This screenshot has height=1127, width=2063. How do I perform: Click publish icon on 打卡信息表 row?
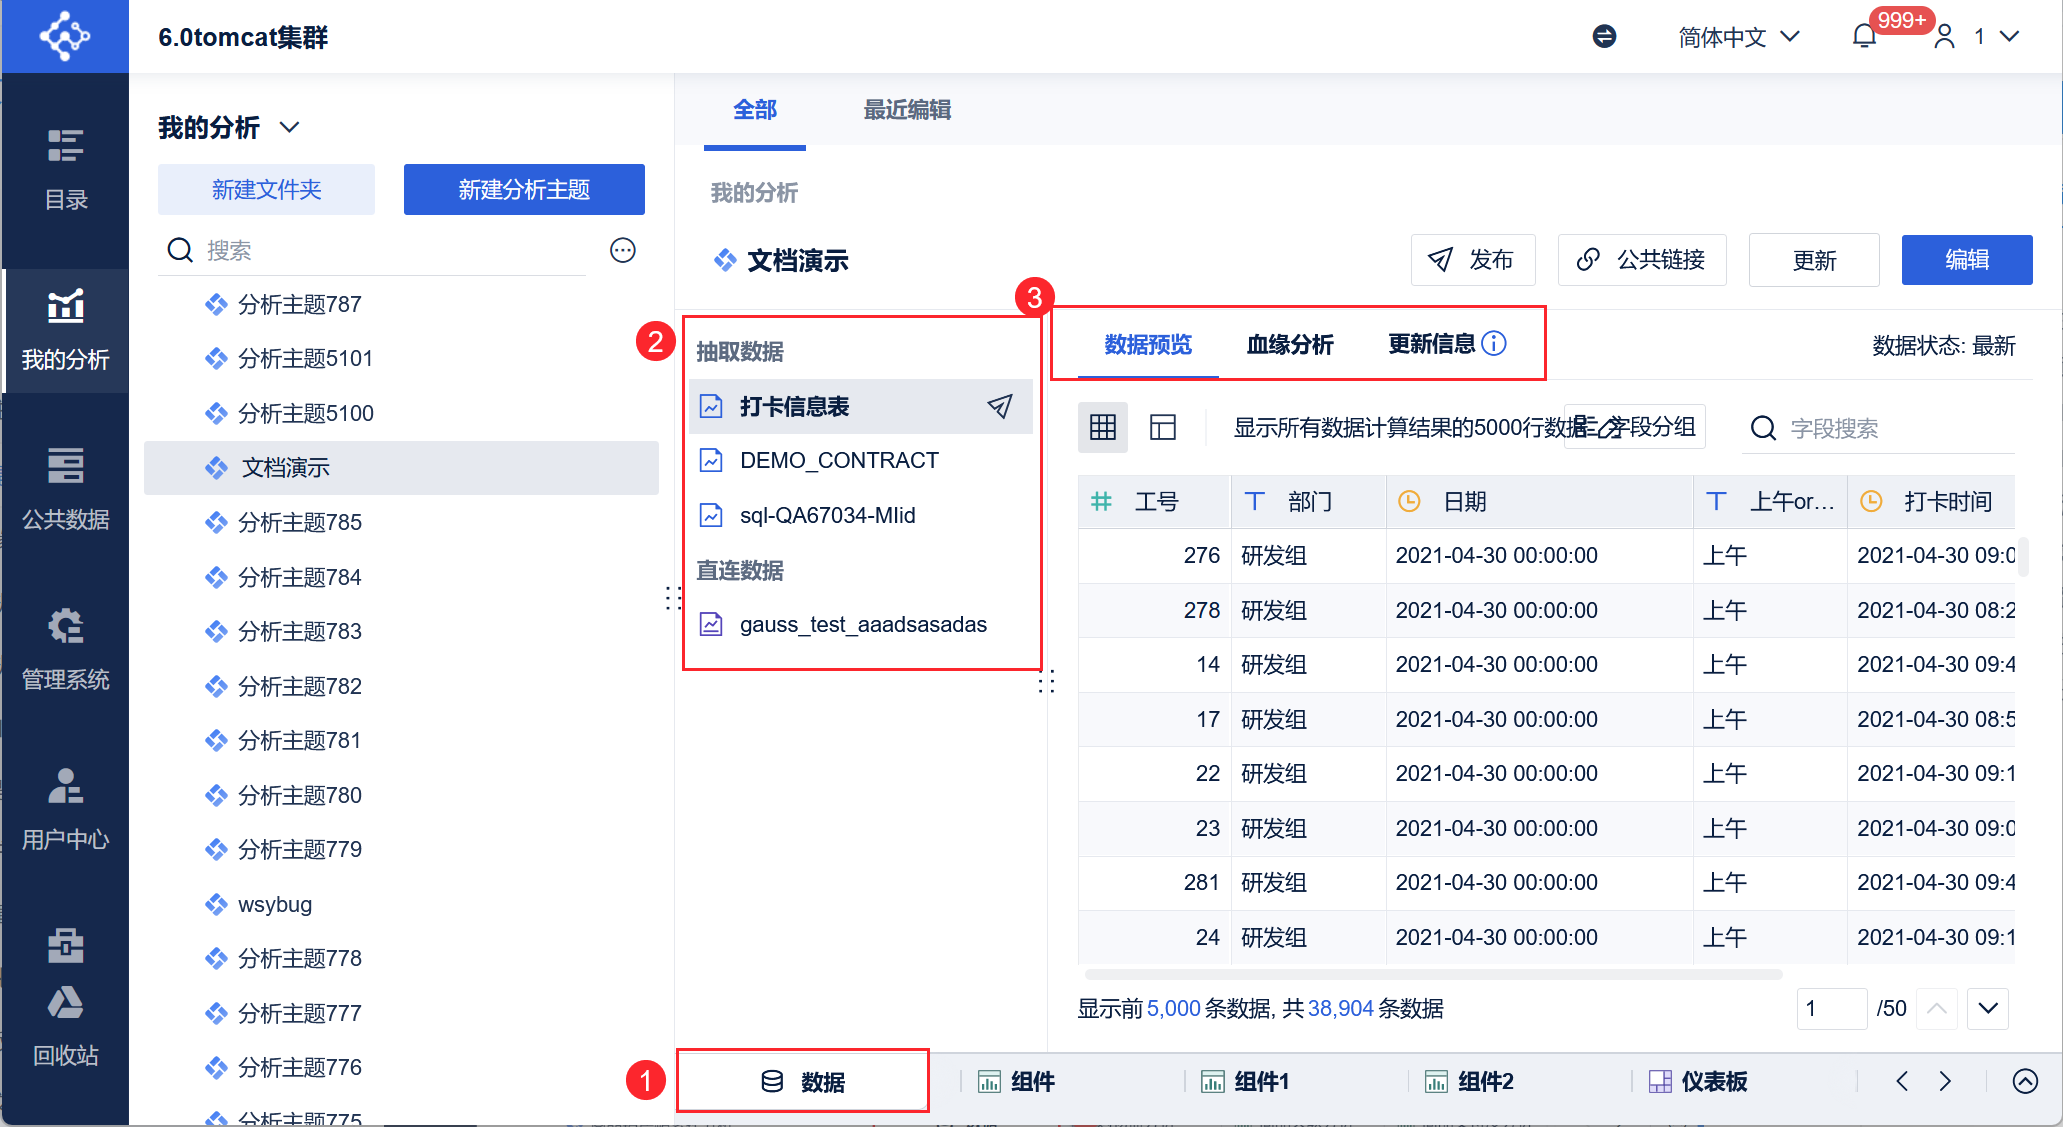point(999,406)
